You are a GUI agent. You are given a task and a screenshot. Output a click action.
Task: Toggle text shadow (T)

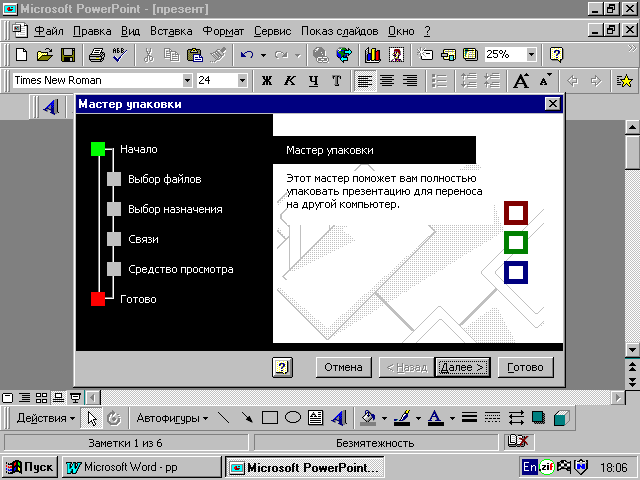[x=336, y=80]
